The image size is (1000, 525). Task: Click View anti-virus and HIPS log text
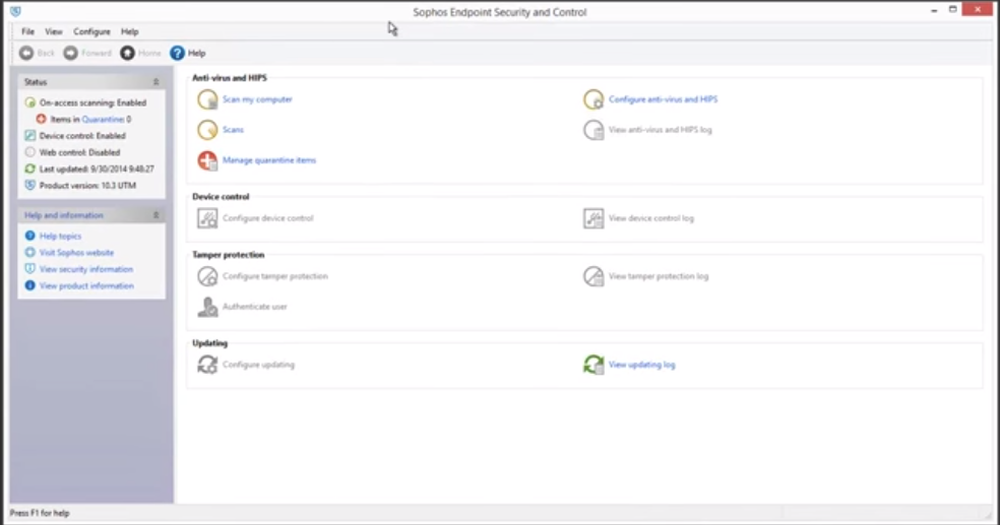click(x=660, y=129)
